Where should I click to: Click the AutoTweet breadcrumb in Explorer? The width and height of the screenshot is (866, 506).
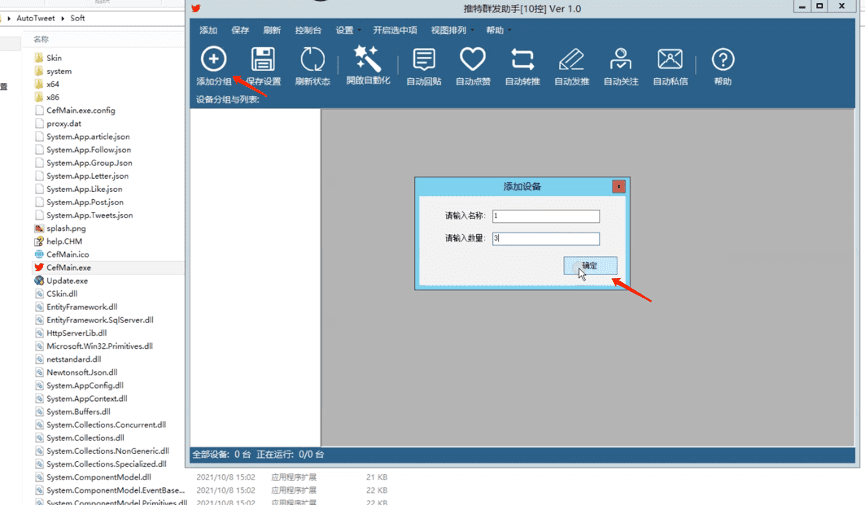tap(35, 18)
